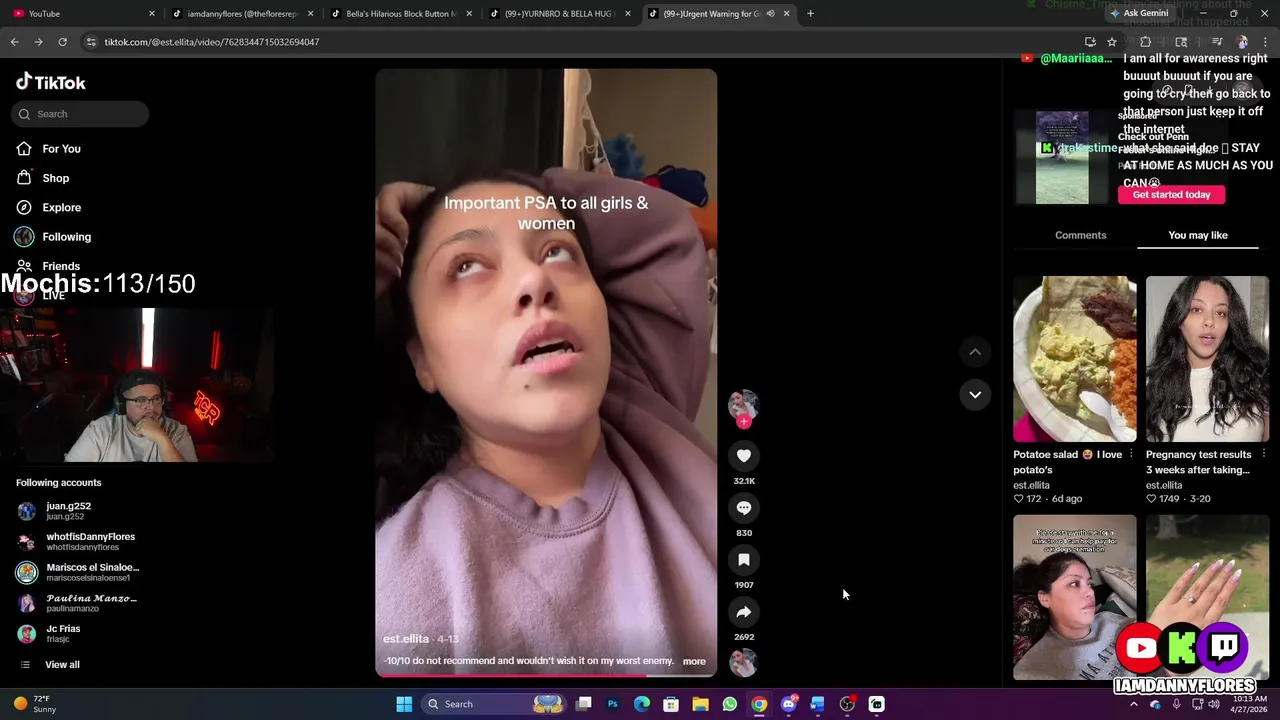1280x720 pixels.
Task: Open File Explorer from the taskbar
Action: (700, 704)
